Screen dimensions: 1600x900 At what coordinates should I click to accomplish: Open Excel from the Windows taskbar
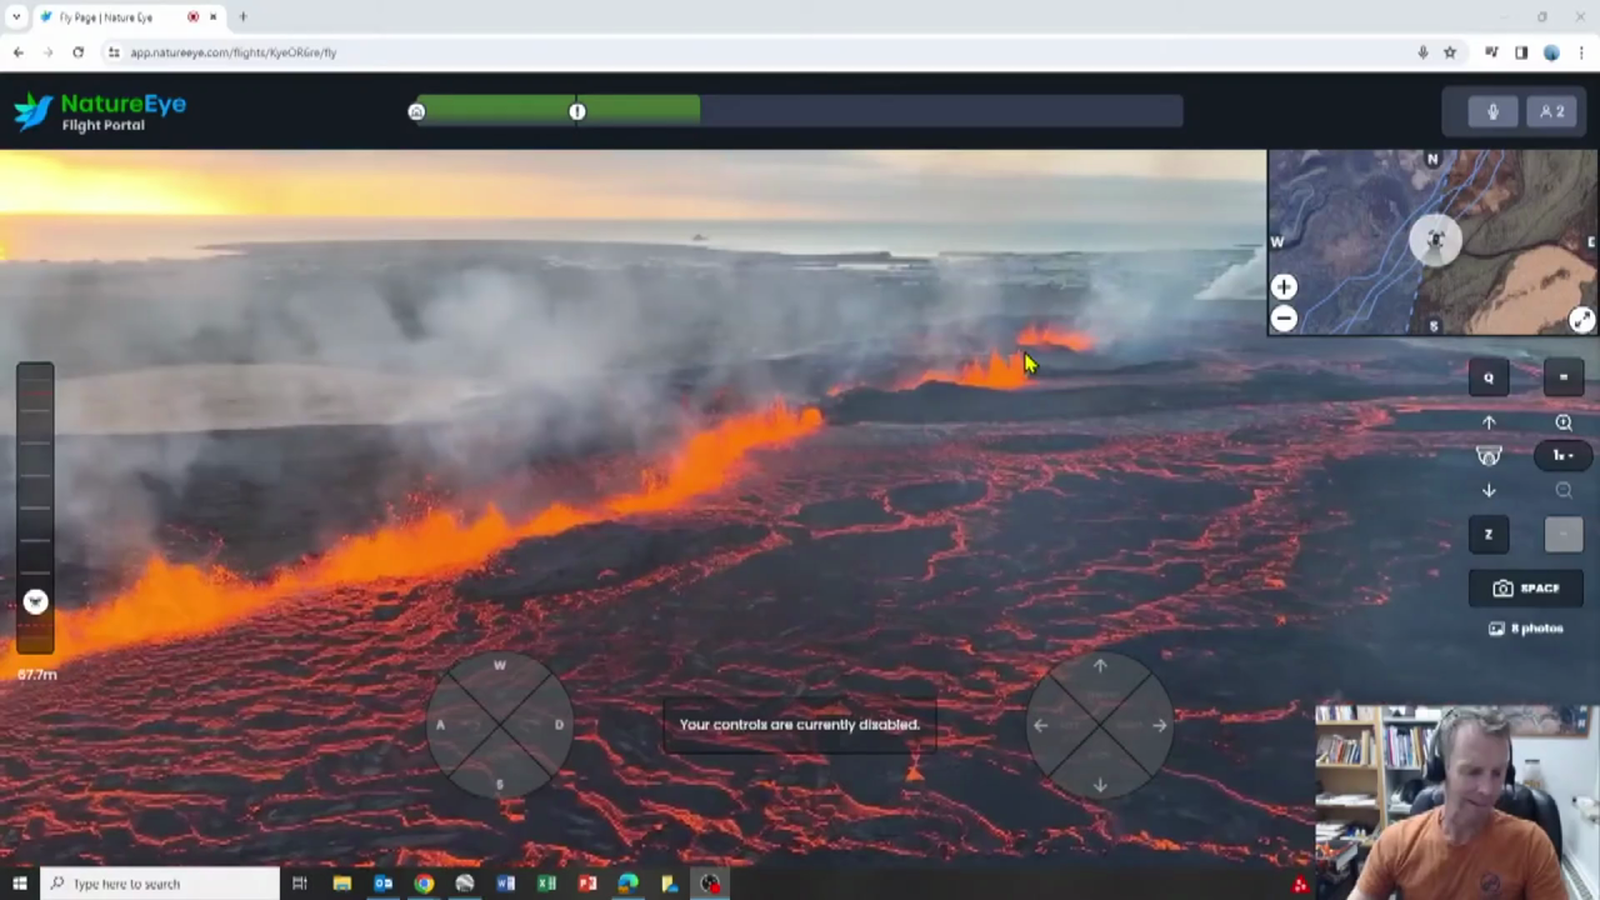pos(546,883)
